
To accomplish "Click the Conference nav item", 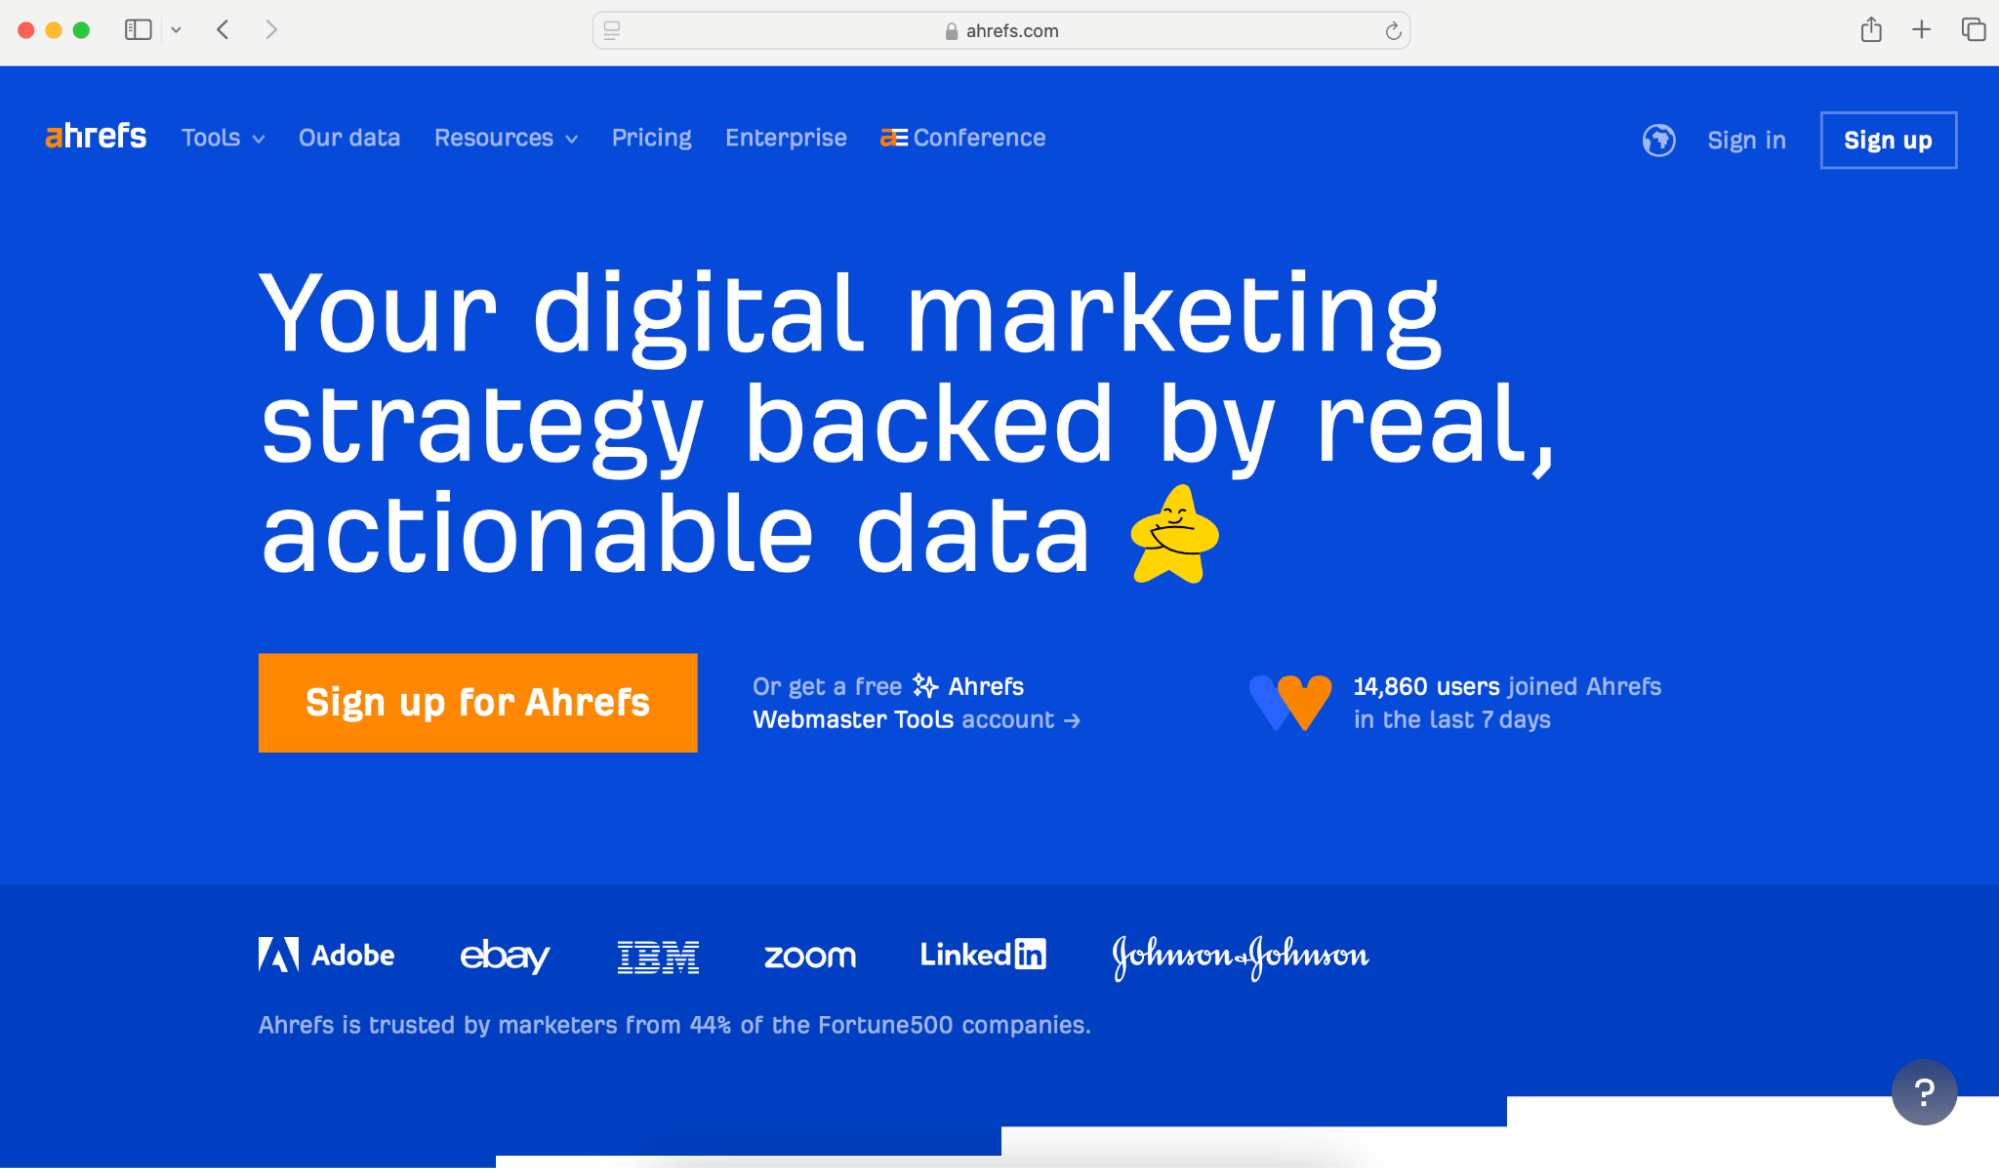I will (x=965, y=138).
